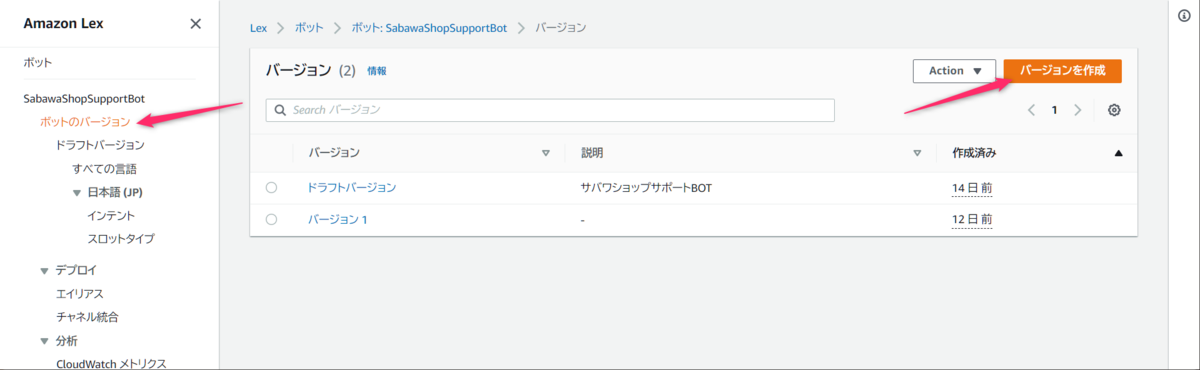Open table preferences gear icon

[x=1114, y=110]
